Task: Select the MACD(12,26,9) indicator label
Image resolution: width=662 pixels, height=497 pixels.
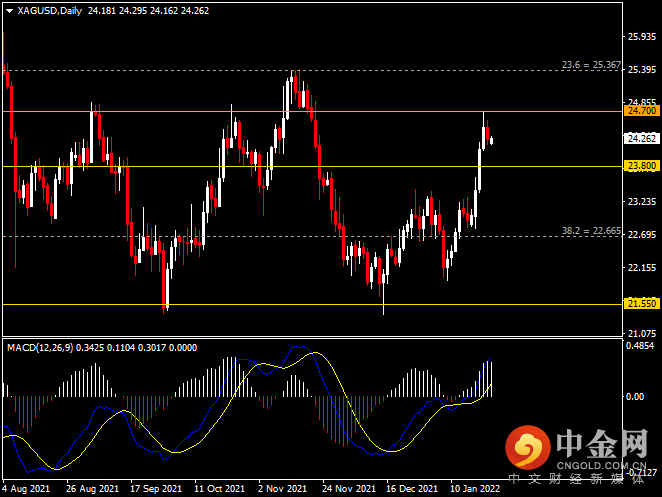Action: coord(40,348)
